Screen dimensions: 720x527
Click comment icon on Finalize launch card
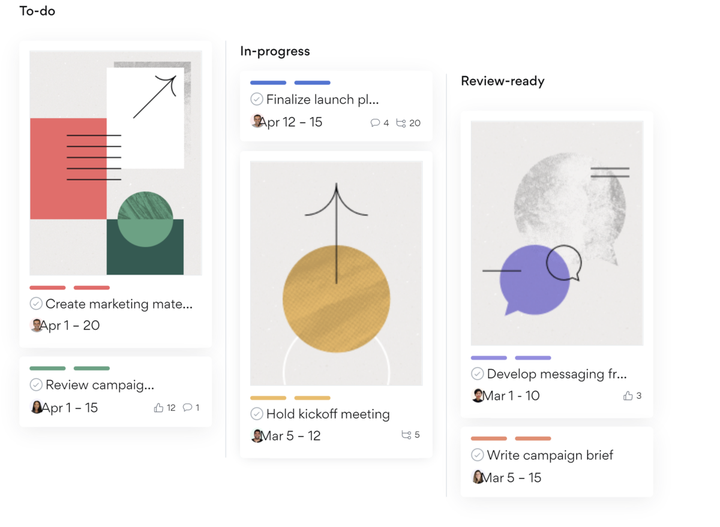pos(375,123)
